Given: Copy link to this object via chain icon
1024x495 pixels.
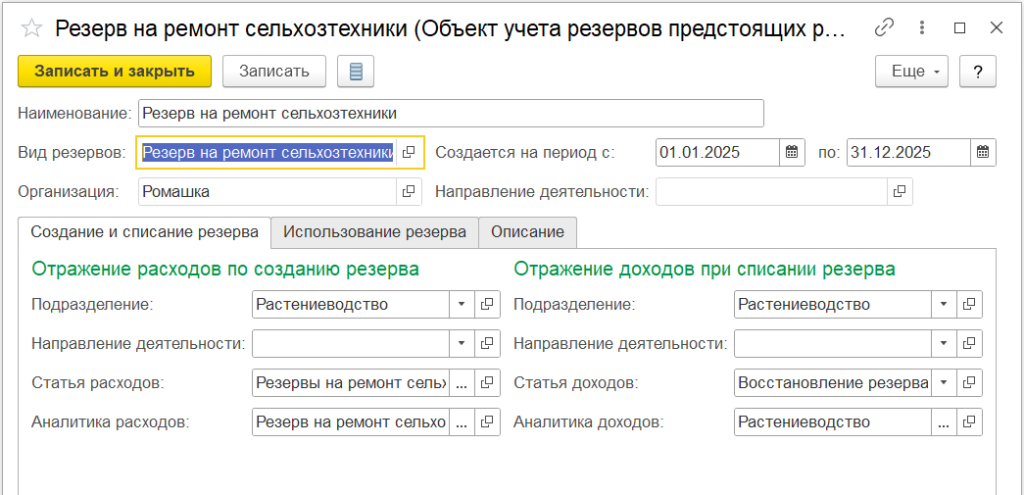Looking at the screenshot, I should [x=883, y=28].
